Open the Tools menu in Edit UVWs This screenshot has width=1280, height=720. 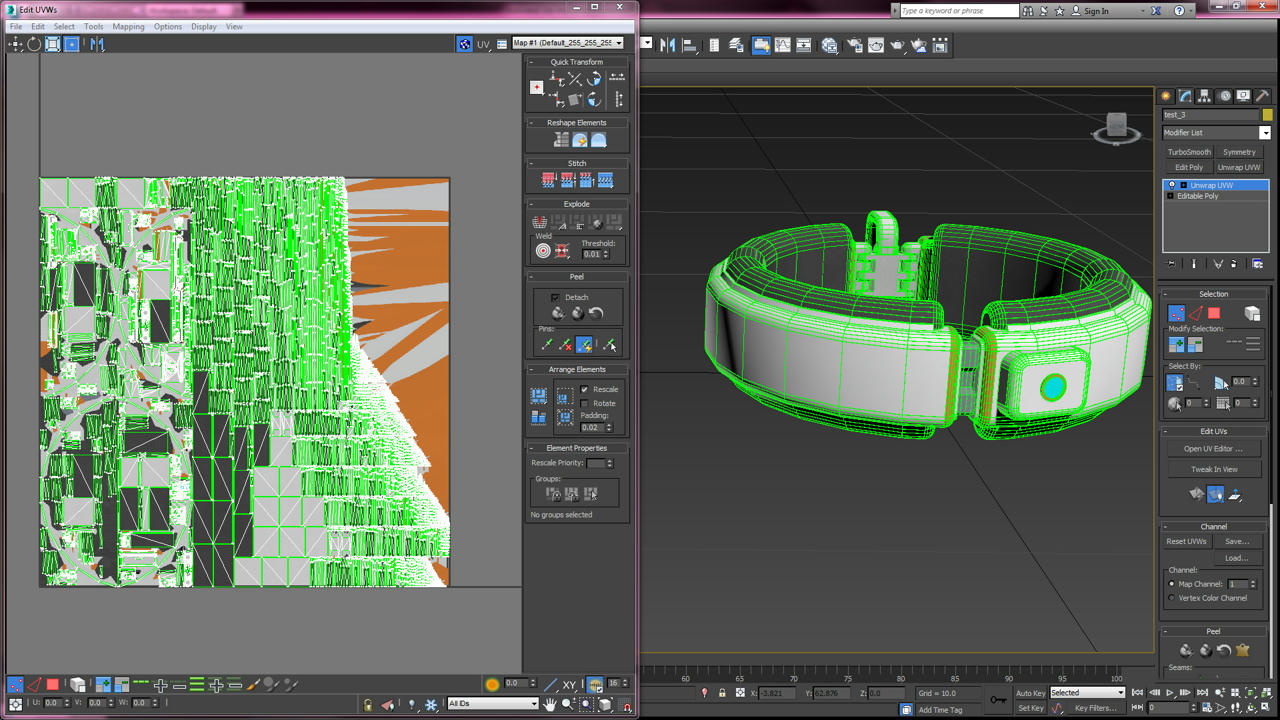[93, 27]
